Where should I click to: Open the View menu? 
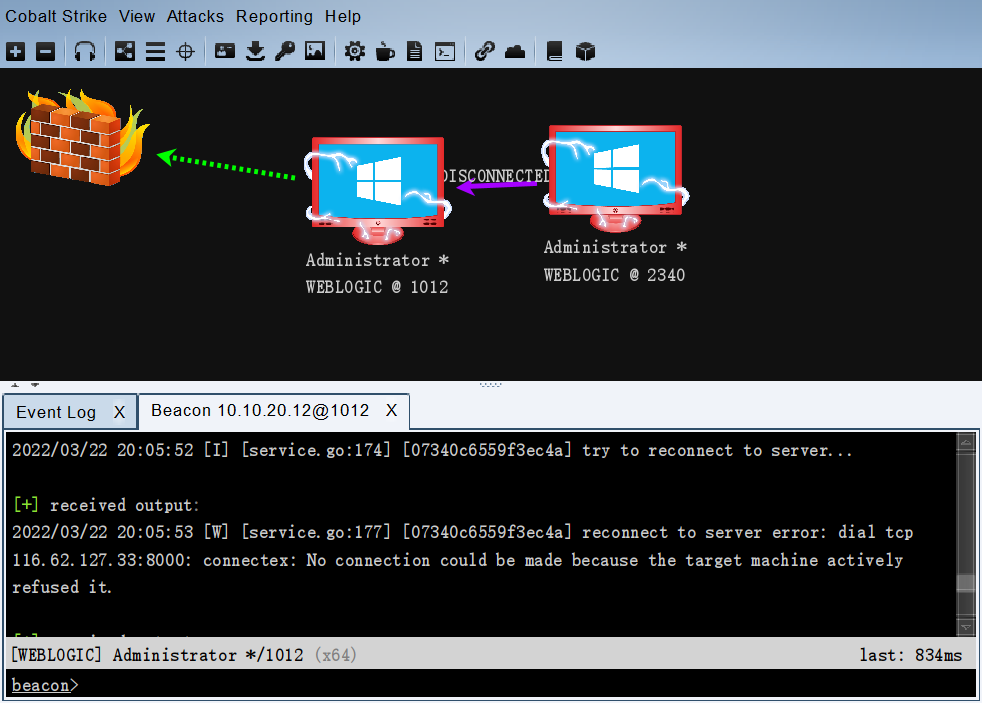point(137,16)
